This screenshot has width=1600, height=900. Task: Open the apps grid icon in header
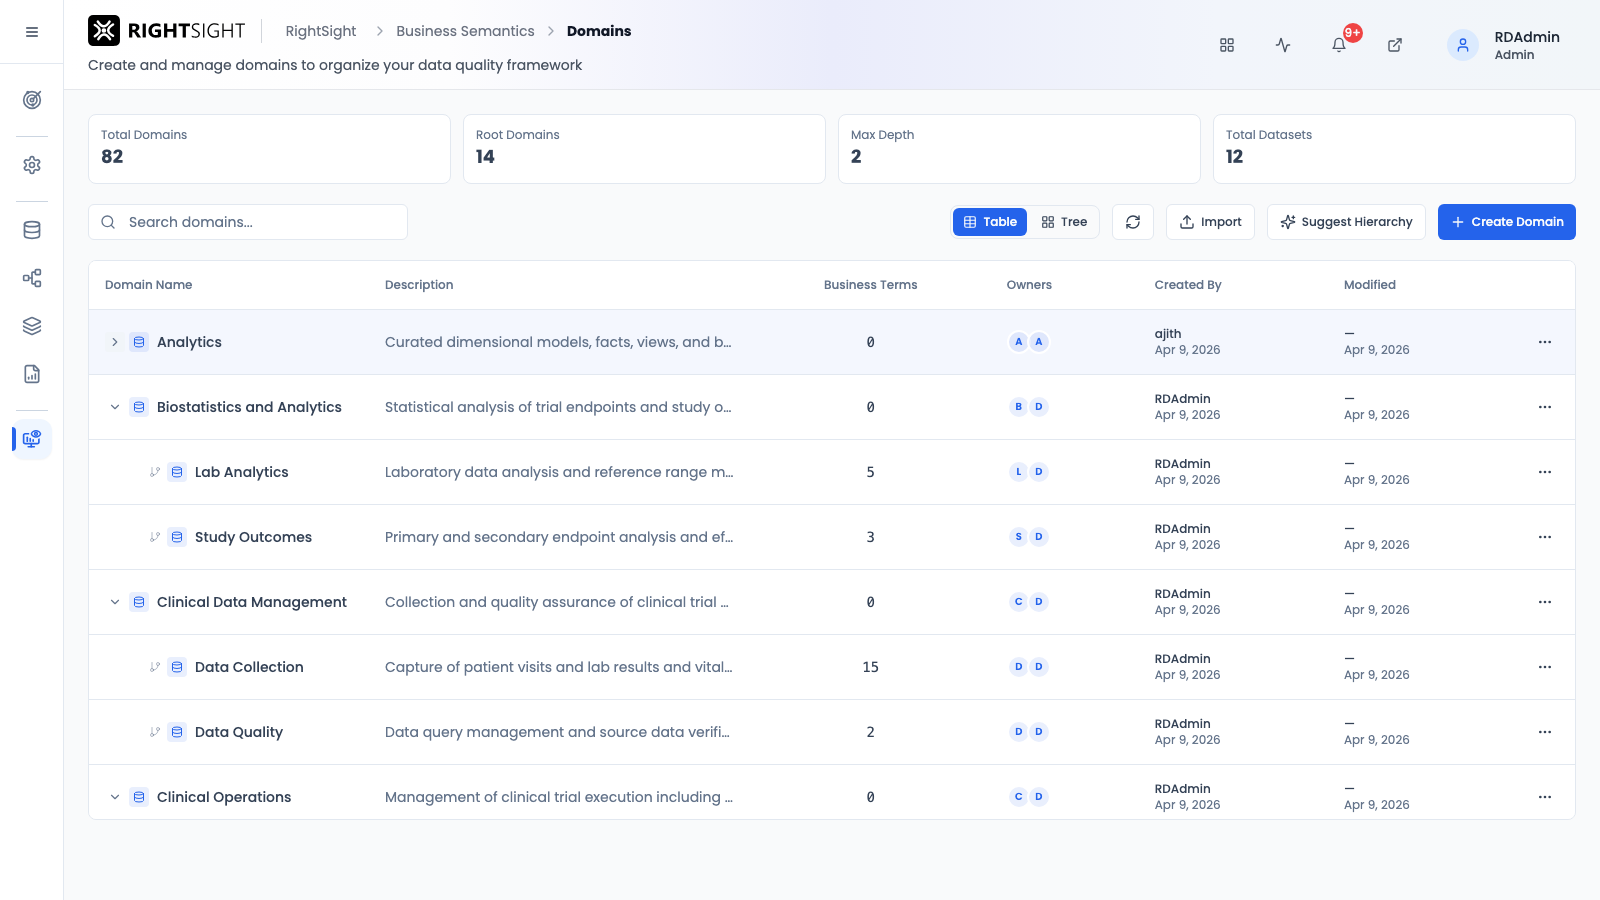pos(1227,45)
